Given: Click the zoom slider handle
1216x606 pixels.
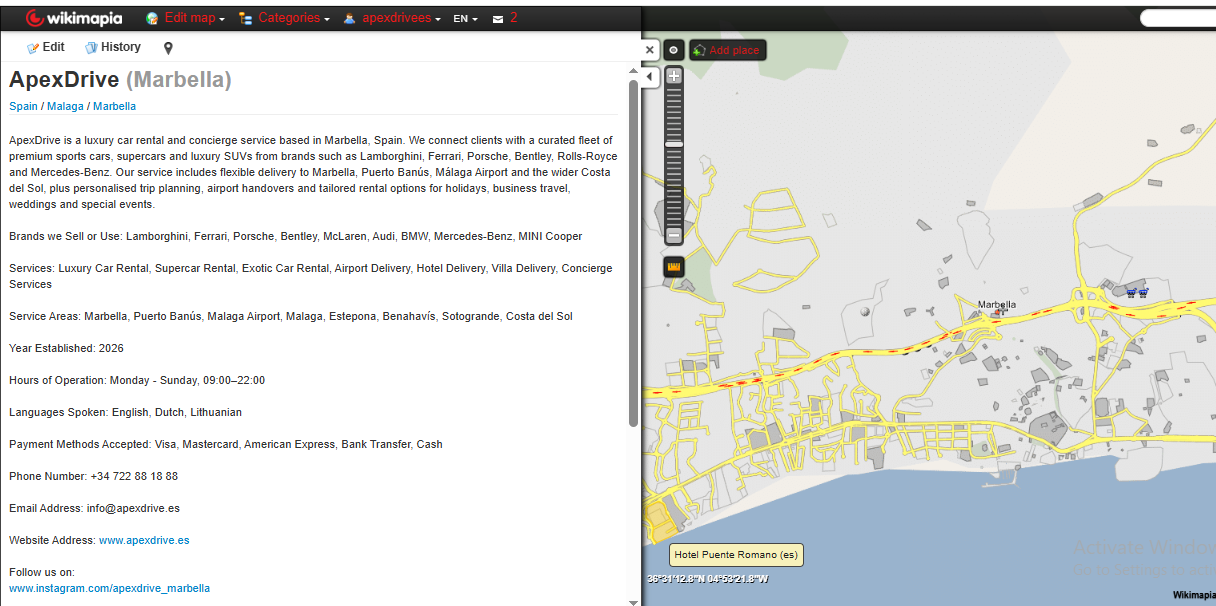Looking at the screenshot, I should [x=674, y=144].
